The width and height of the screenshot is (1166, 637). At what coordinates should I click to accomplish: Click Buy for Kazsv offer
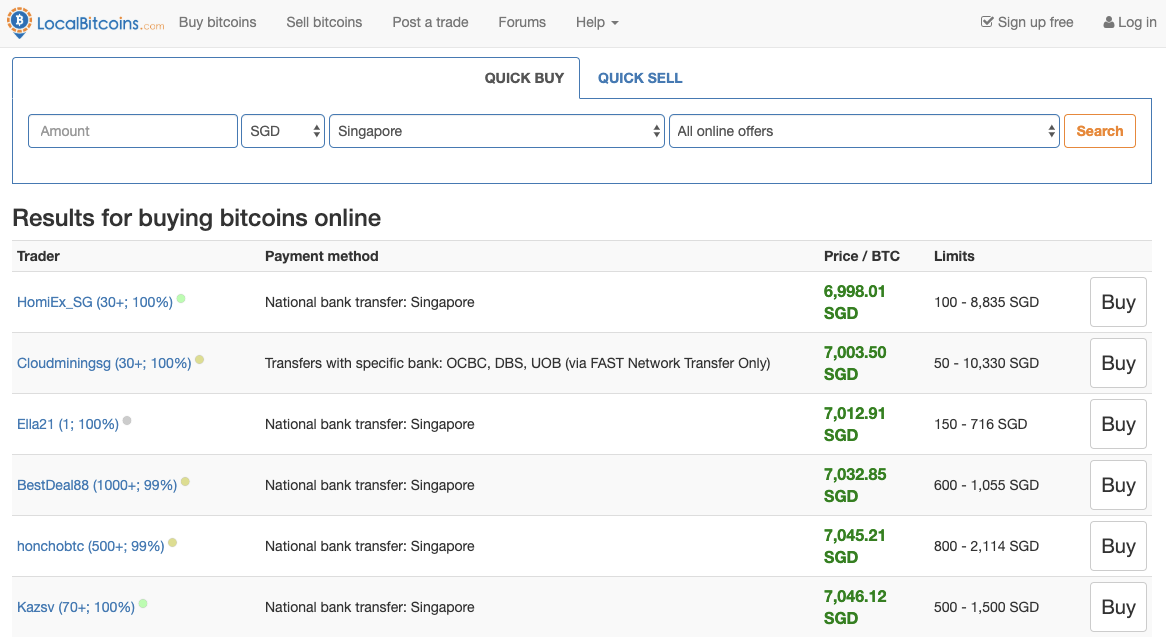tap(1118, 607)
